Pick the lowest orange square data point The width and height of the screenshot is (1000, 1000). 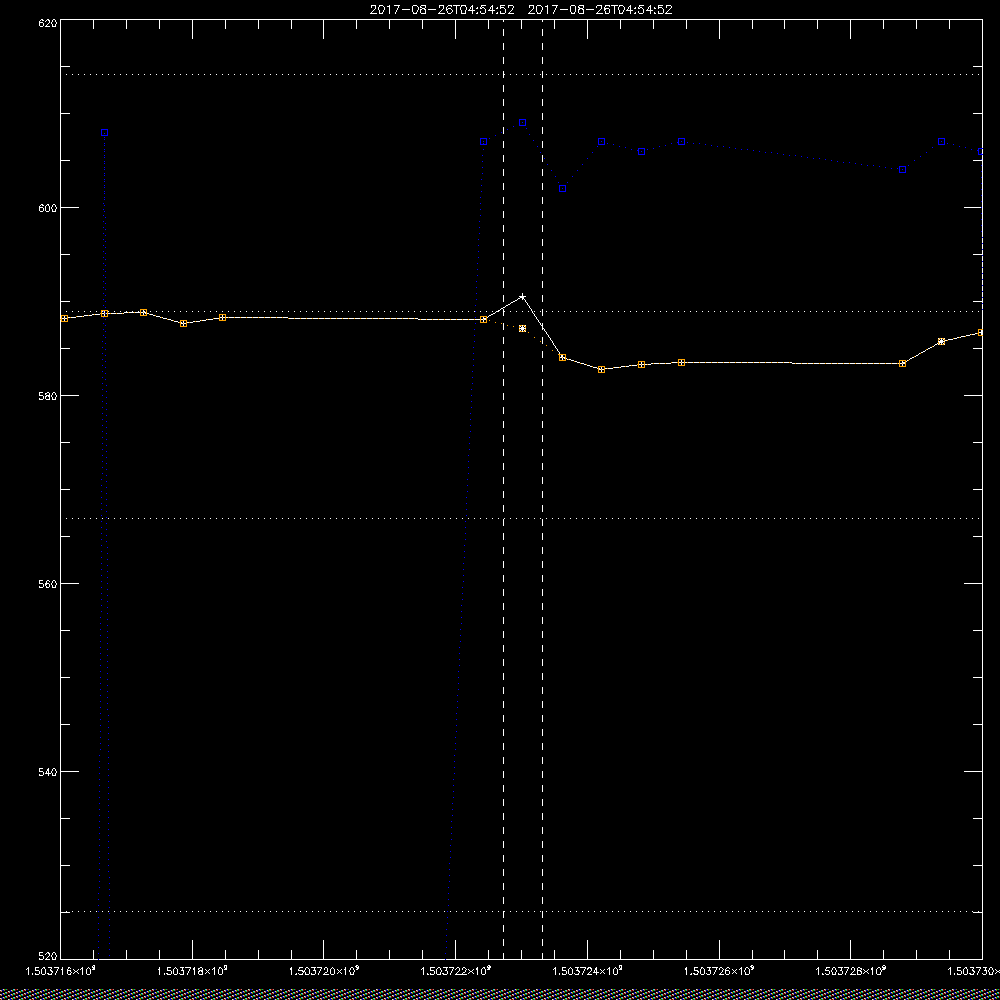601,369
